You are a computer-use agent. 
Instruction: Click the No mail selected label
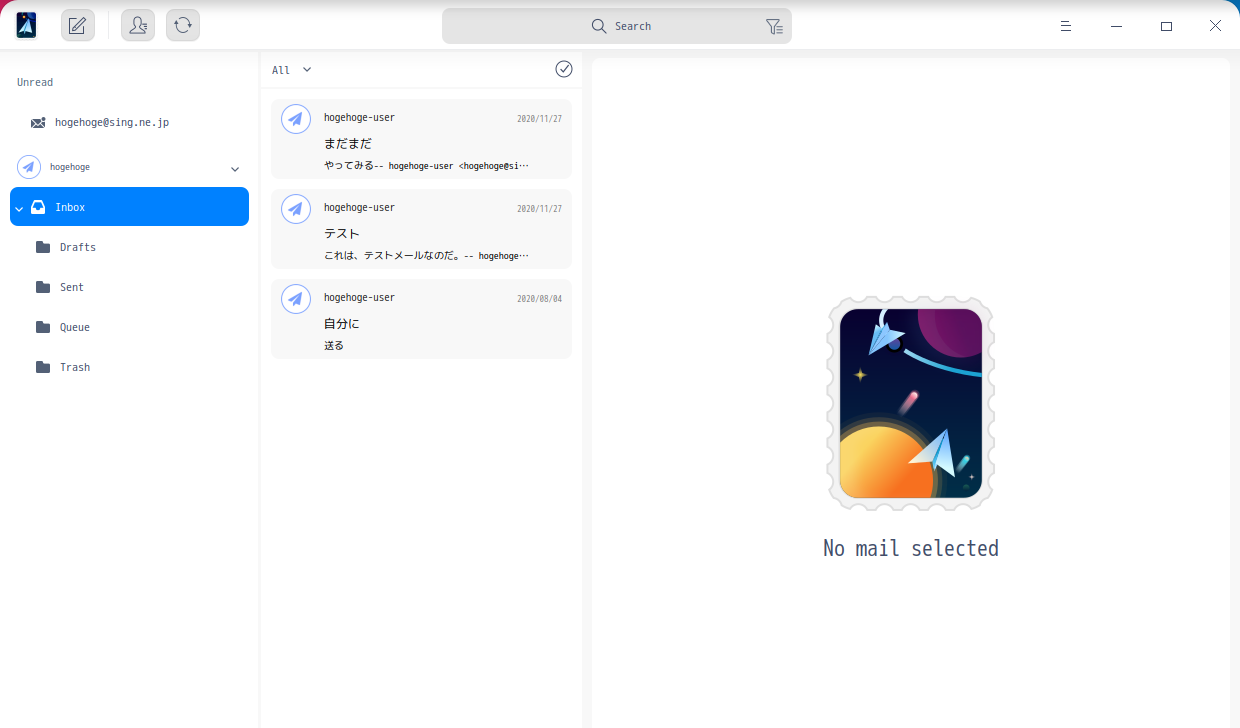pyautogui.click(x=911, y=548)
